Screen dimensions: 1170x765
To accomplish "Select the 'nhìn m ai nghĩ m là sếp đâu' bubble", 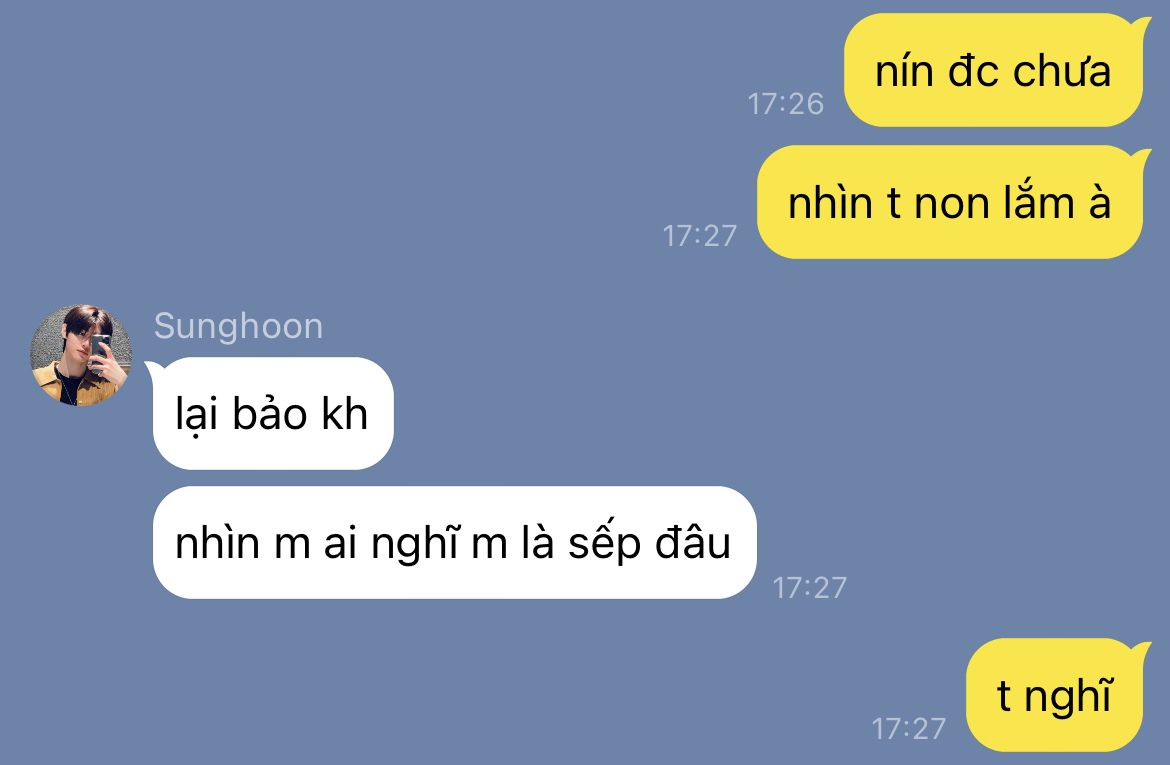I will pyautogui.click(x=454, y=543).
